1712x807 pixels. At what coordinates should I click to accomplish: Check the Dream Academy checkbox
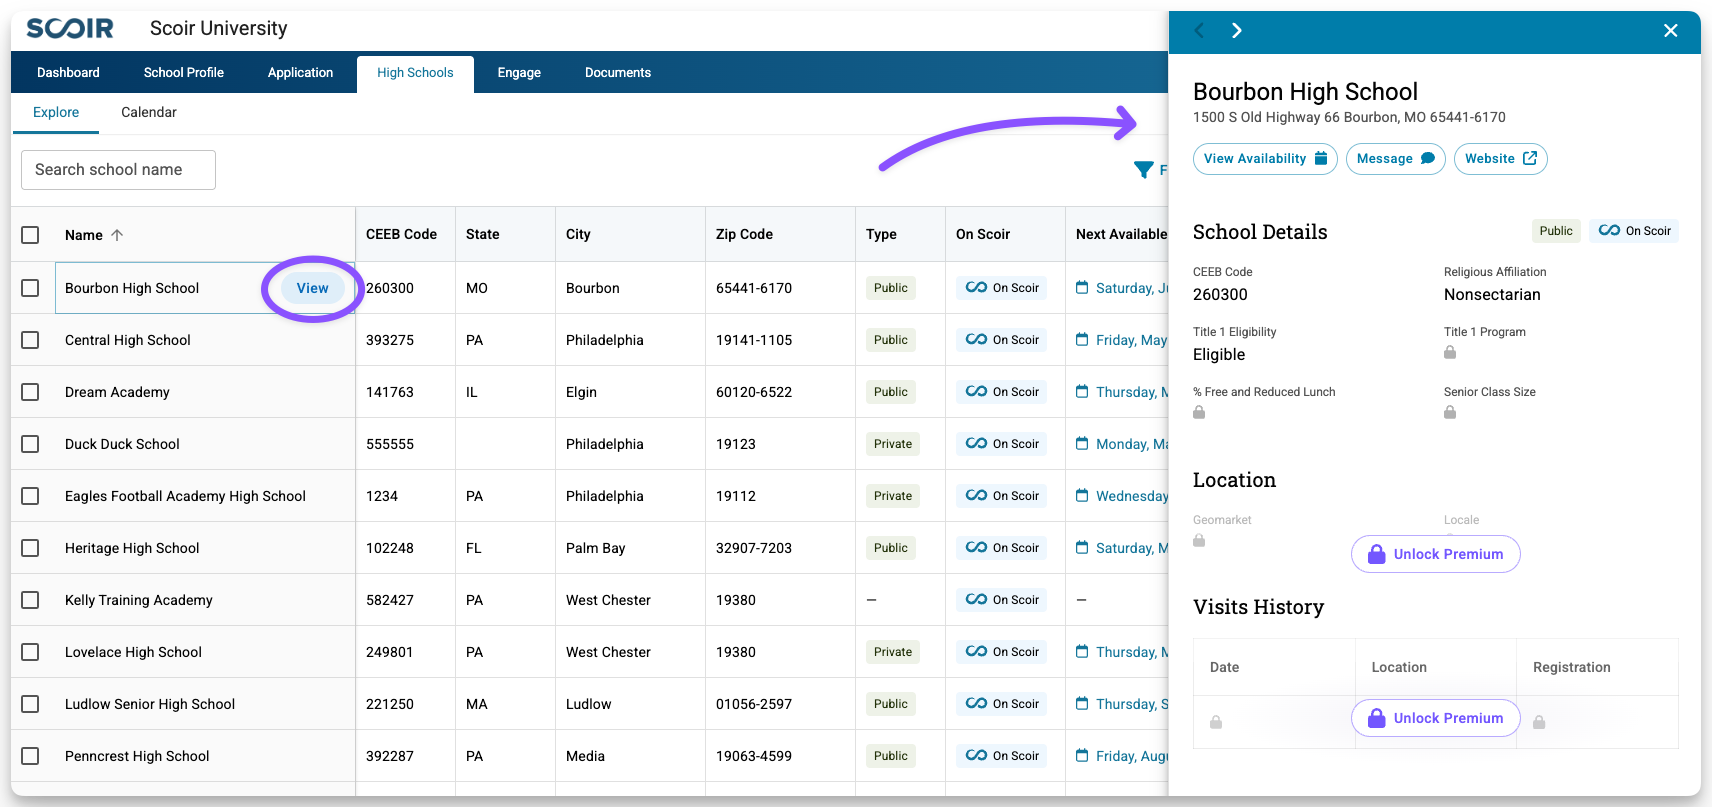pos(30,392)
